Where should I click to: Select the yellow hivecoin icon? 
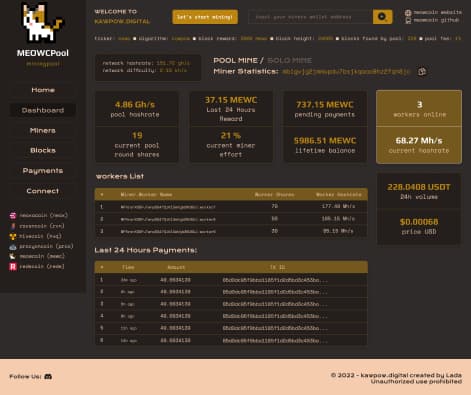tap(13, 236)
